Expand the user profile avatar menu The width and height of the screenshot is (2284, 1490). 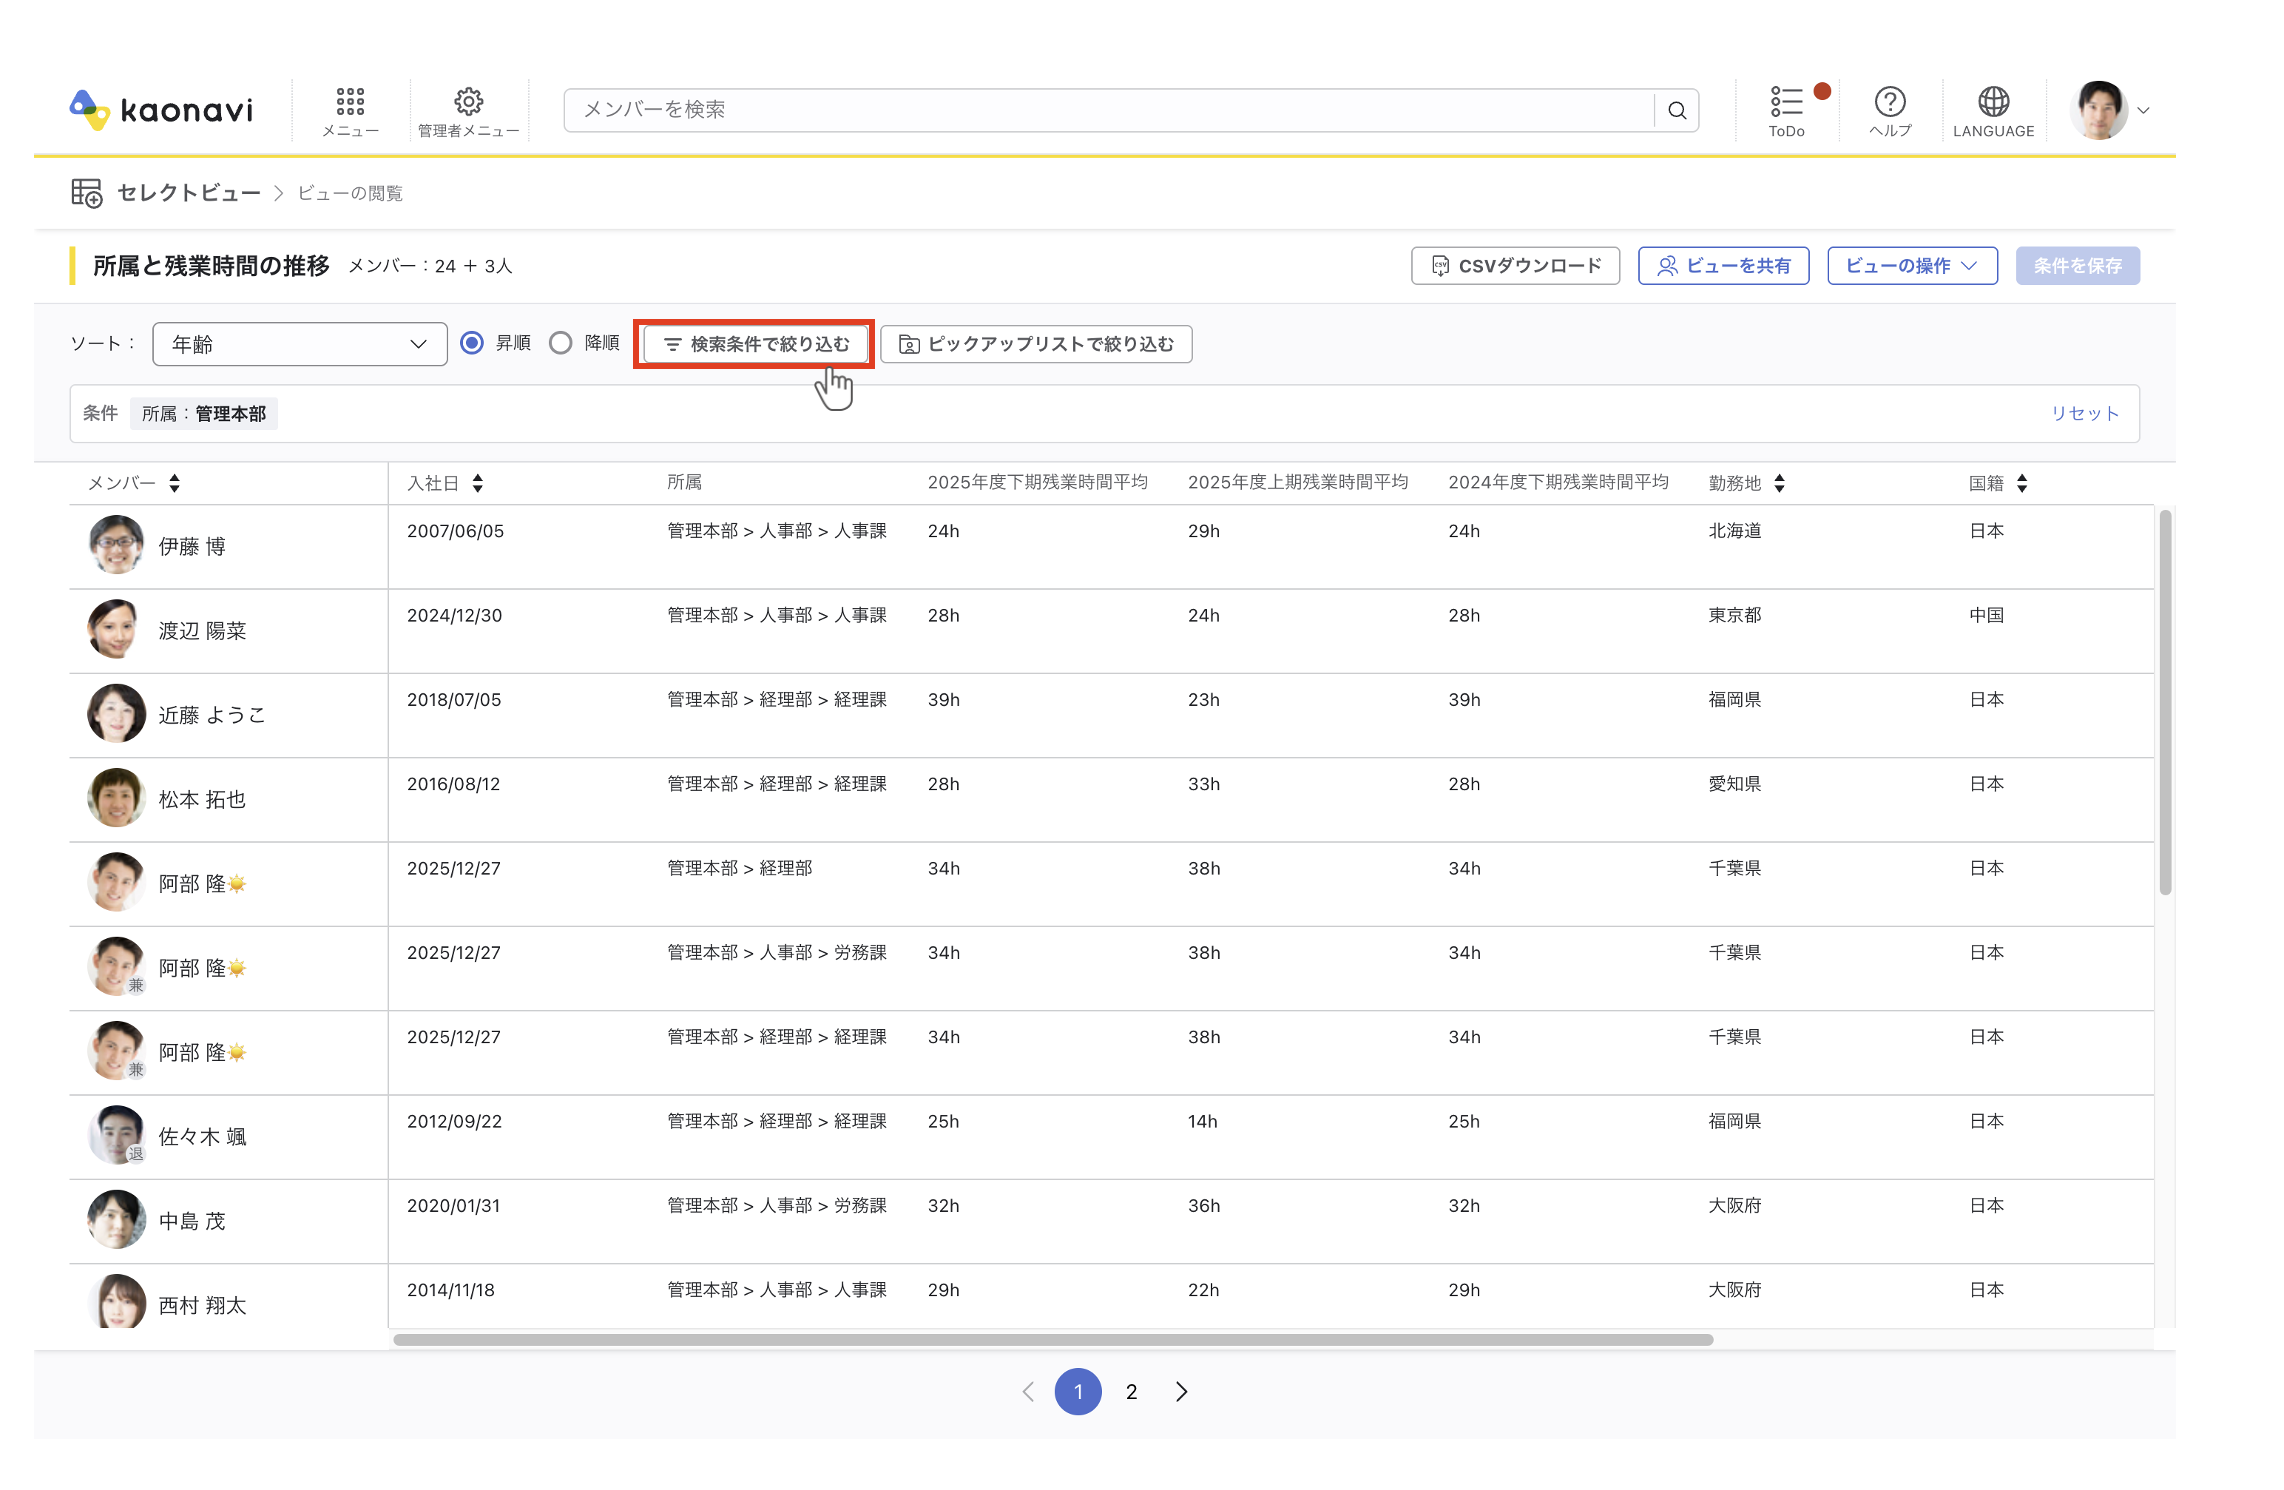point(2112,110)
